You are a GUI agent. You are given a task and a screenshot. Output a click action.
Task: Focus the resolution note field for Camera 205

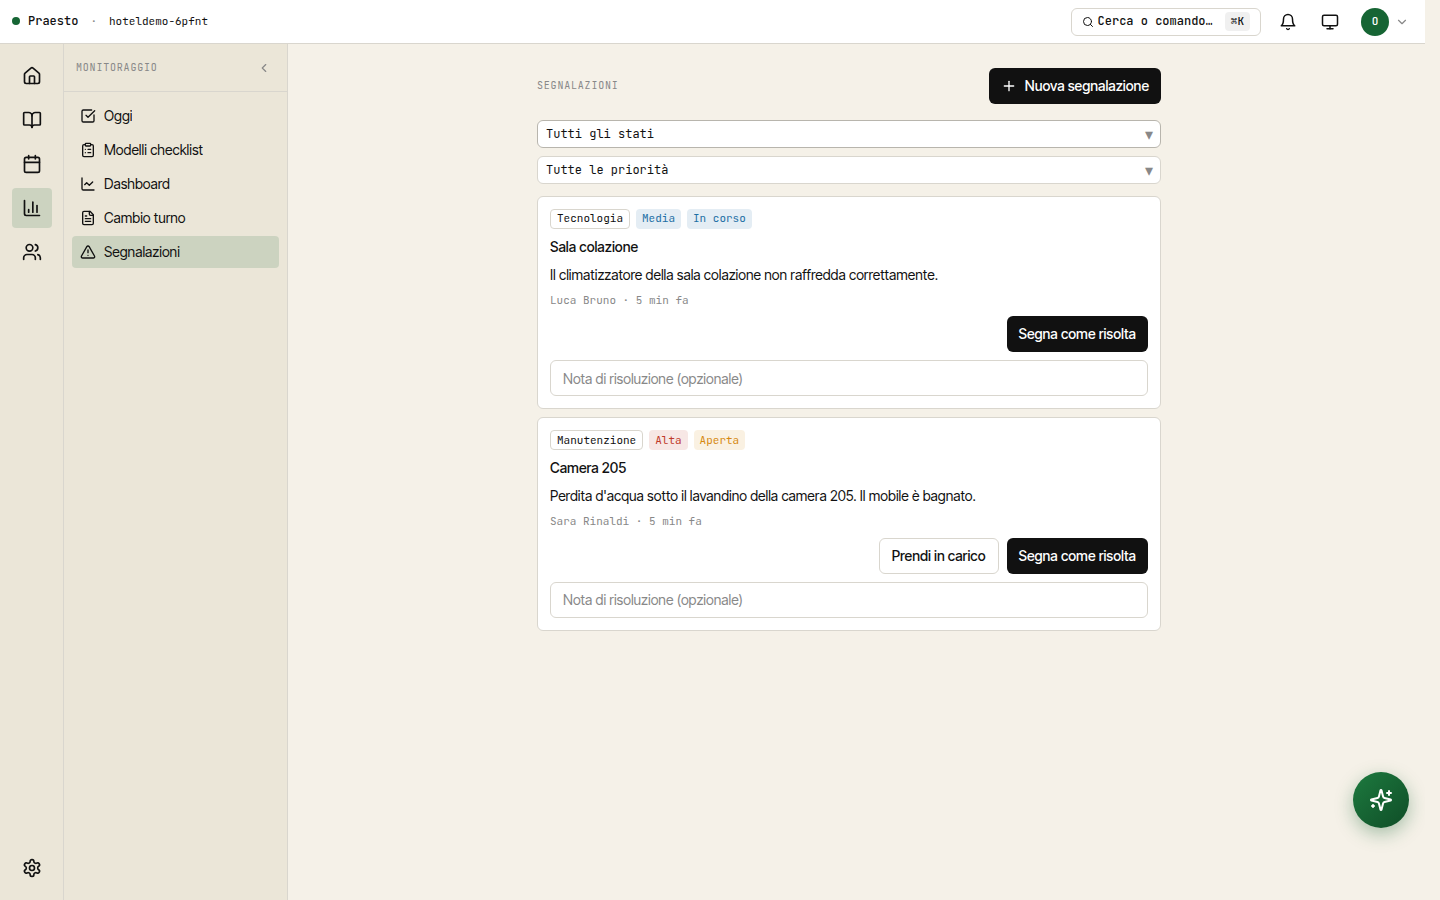849,600
